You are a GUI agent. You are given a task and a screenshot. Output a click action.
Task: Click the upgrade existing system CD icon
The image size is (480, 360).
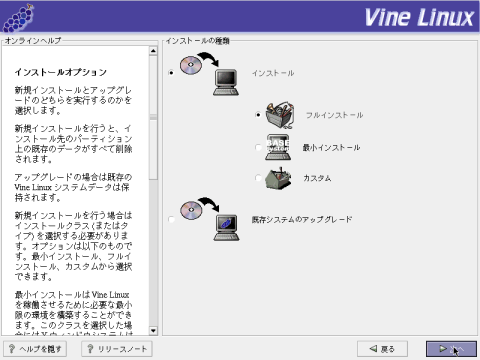click(209, 219)
